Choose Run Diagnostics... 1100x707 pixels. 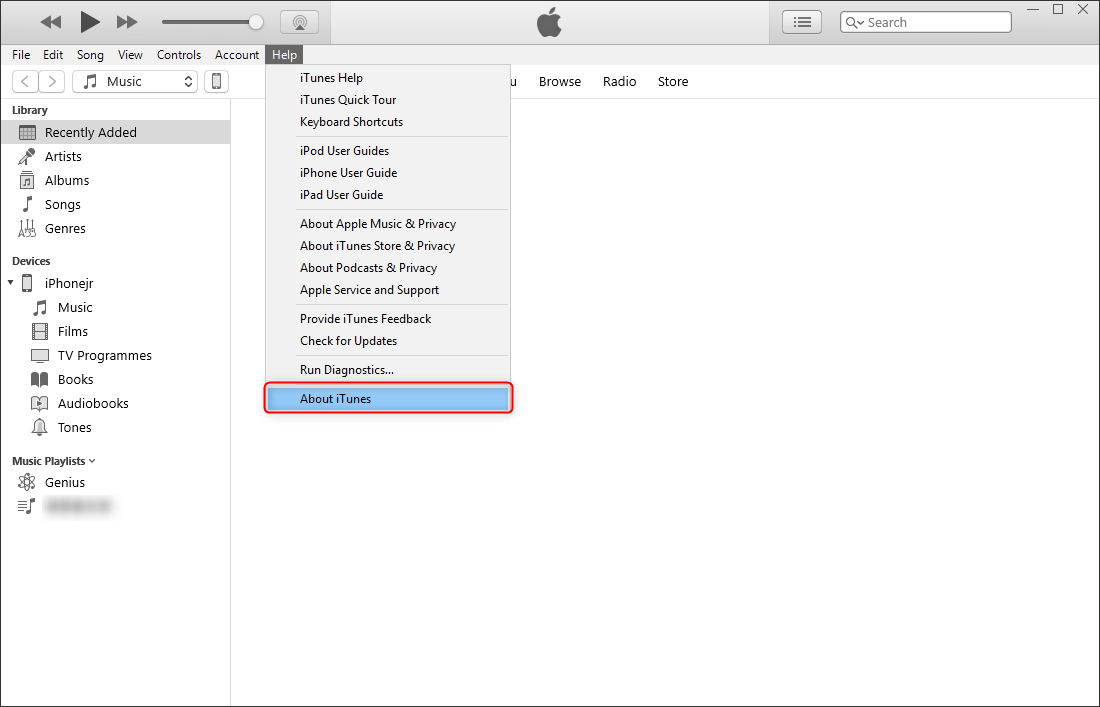[x=387, y=370]
